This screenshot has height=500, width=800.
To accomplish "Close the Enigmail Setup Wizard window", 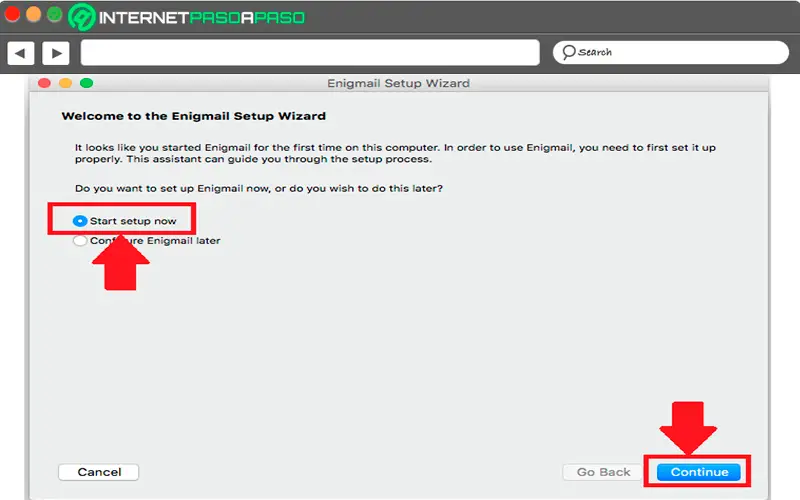I will click(x=44, y=83).
